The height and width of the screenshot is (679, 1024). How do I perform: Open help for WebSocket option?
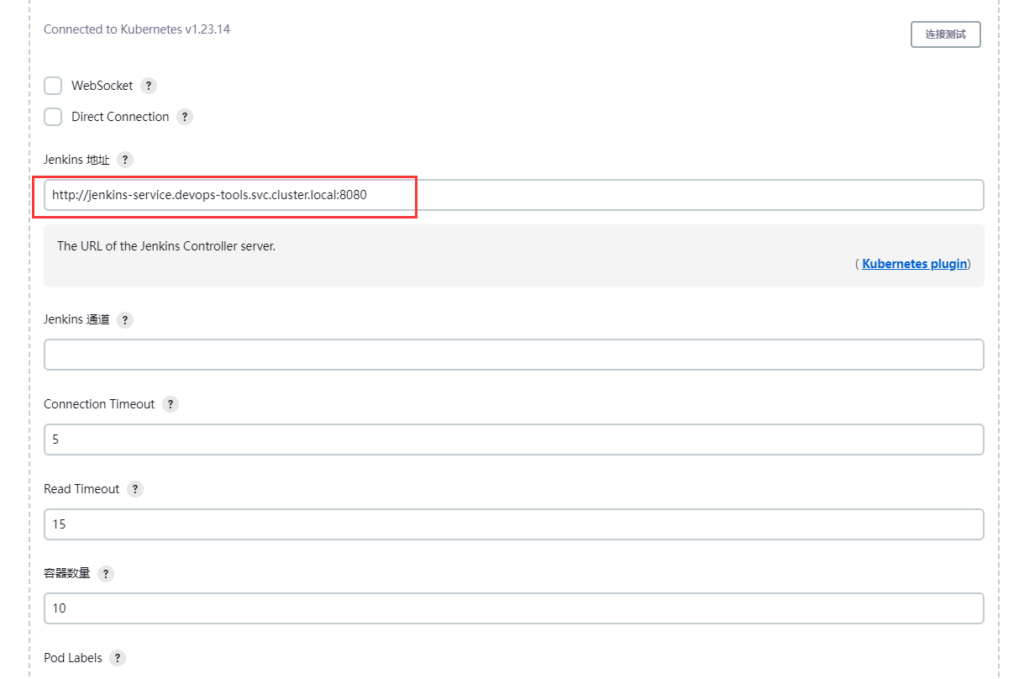[149, 86]
